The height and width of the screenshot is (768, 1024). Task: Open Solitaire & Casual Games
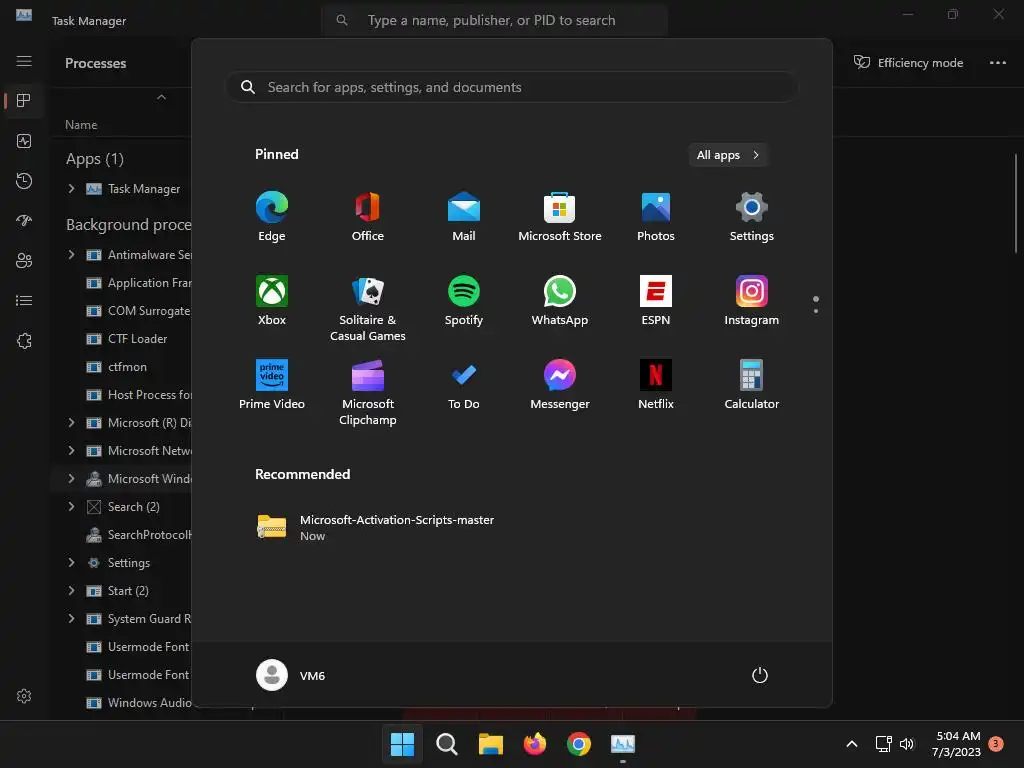(x=368, y=309)
